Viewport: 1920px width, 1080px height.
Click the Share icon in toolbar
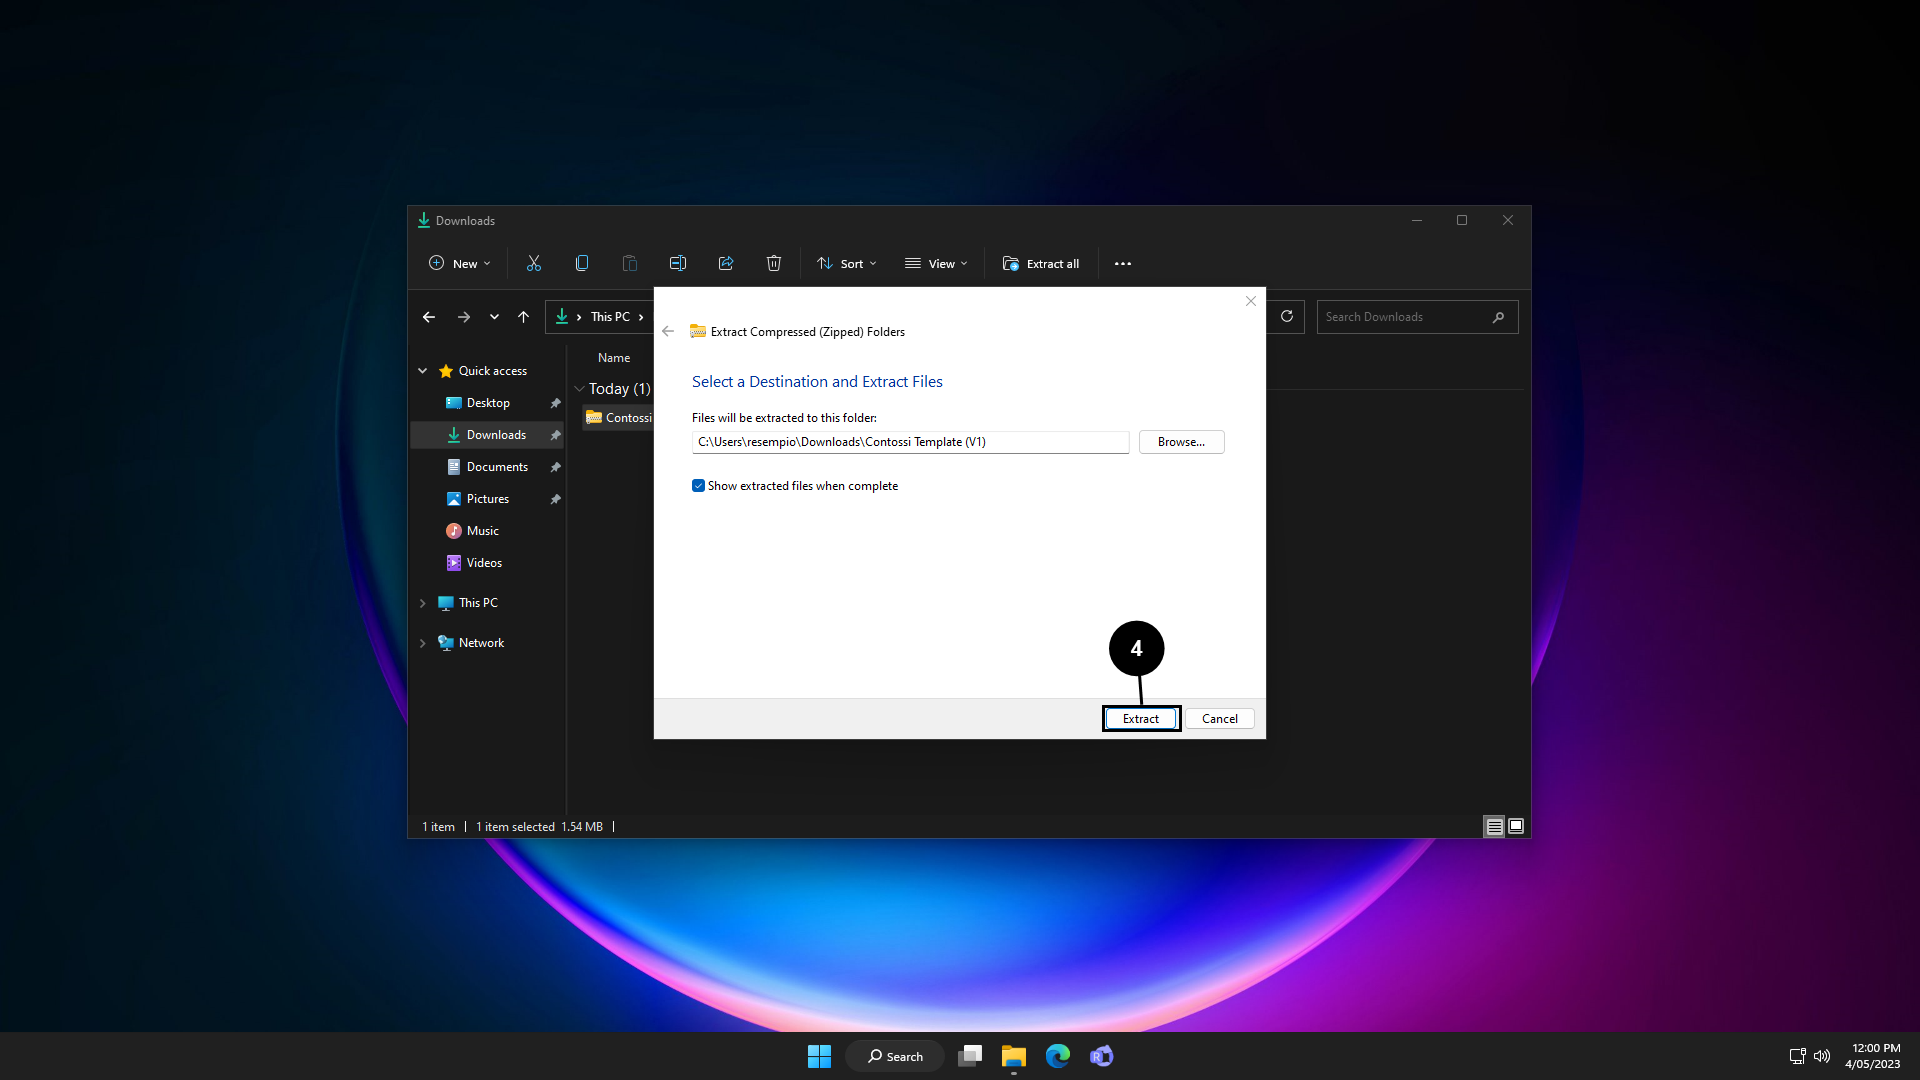(x=726, y=264)
